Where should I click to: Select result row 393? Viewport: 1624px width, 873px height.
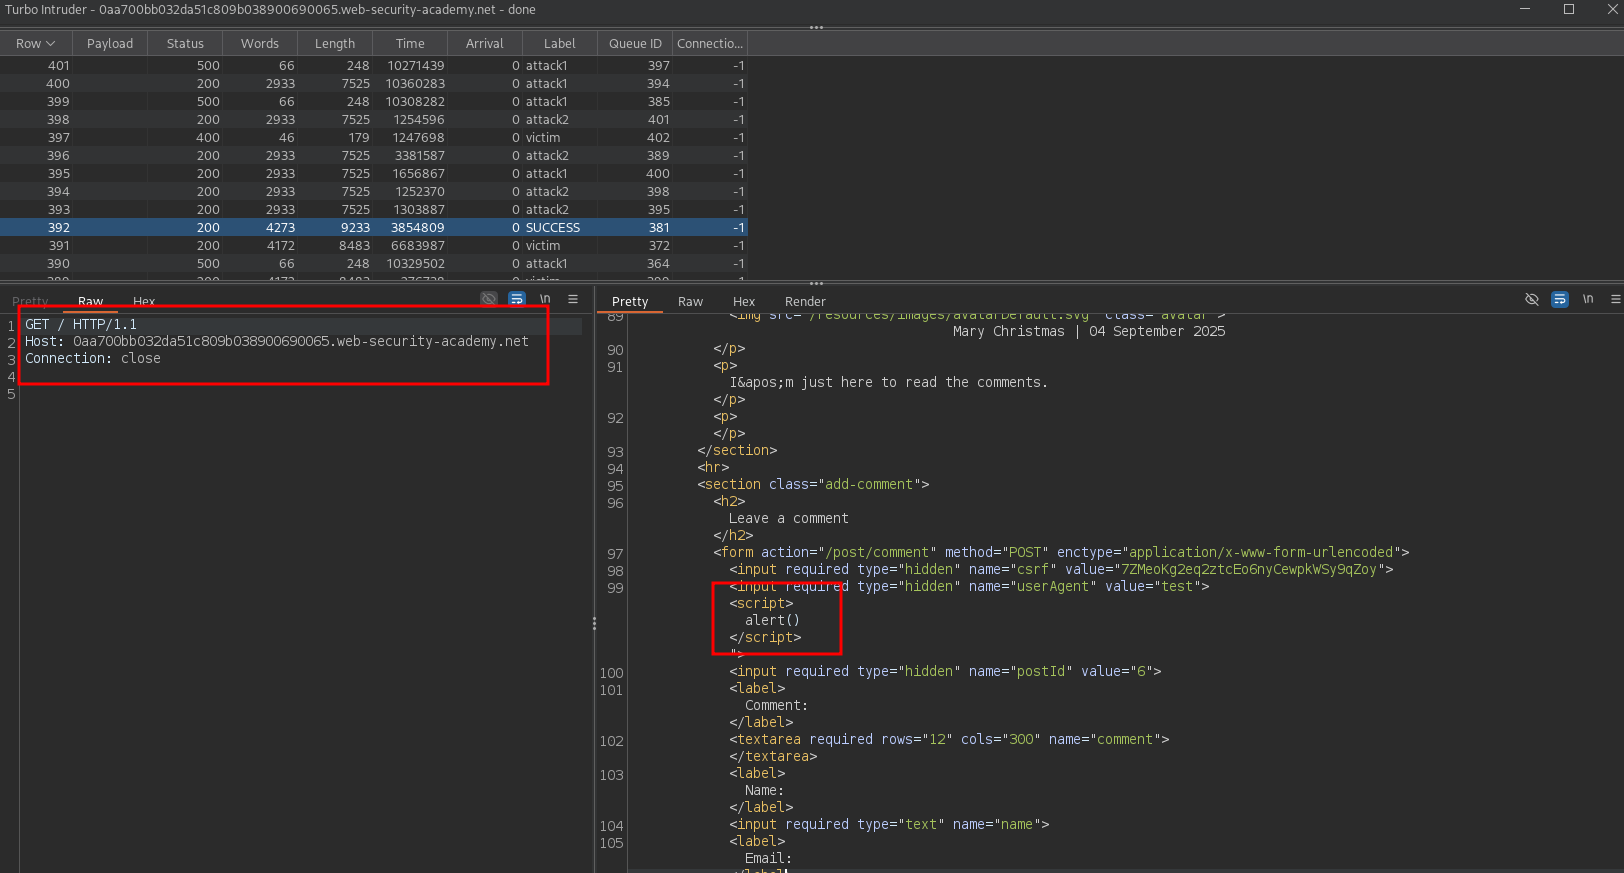[x=373, y=209]
